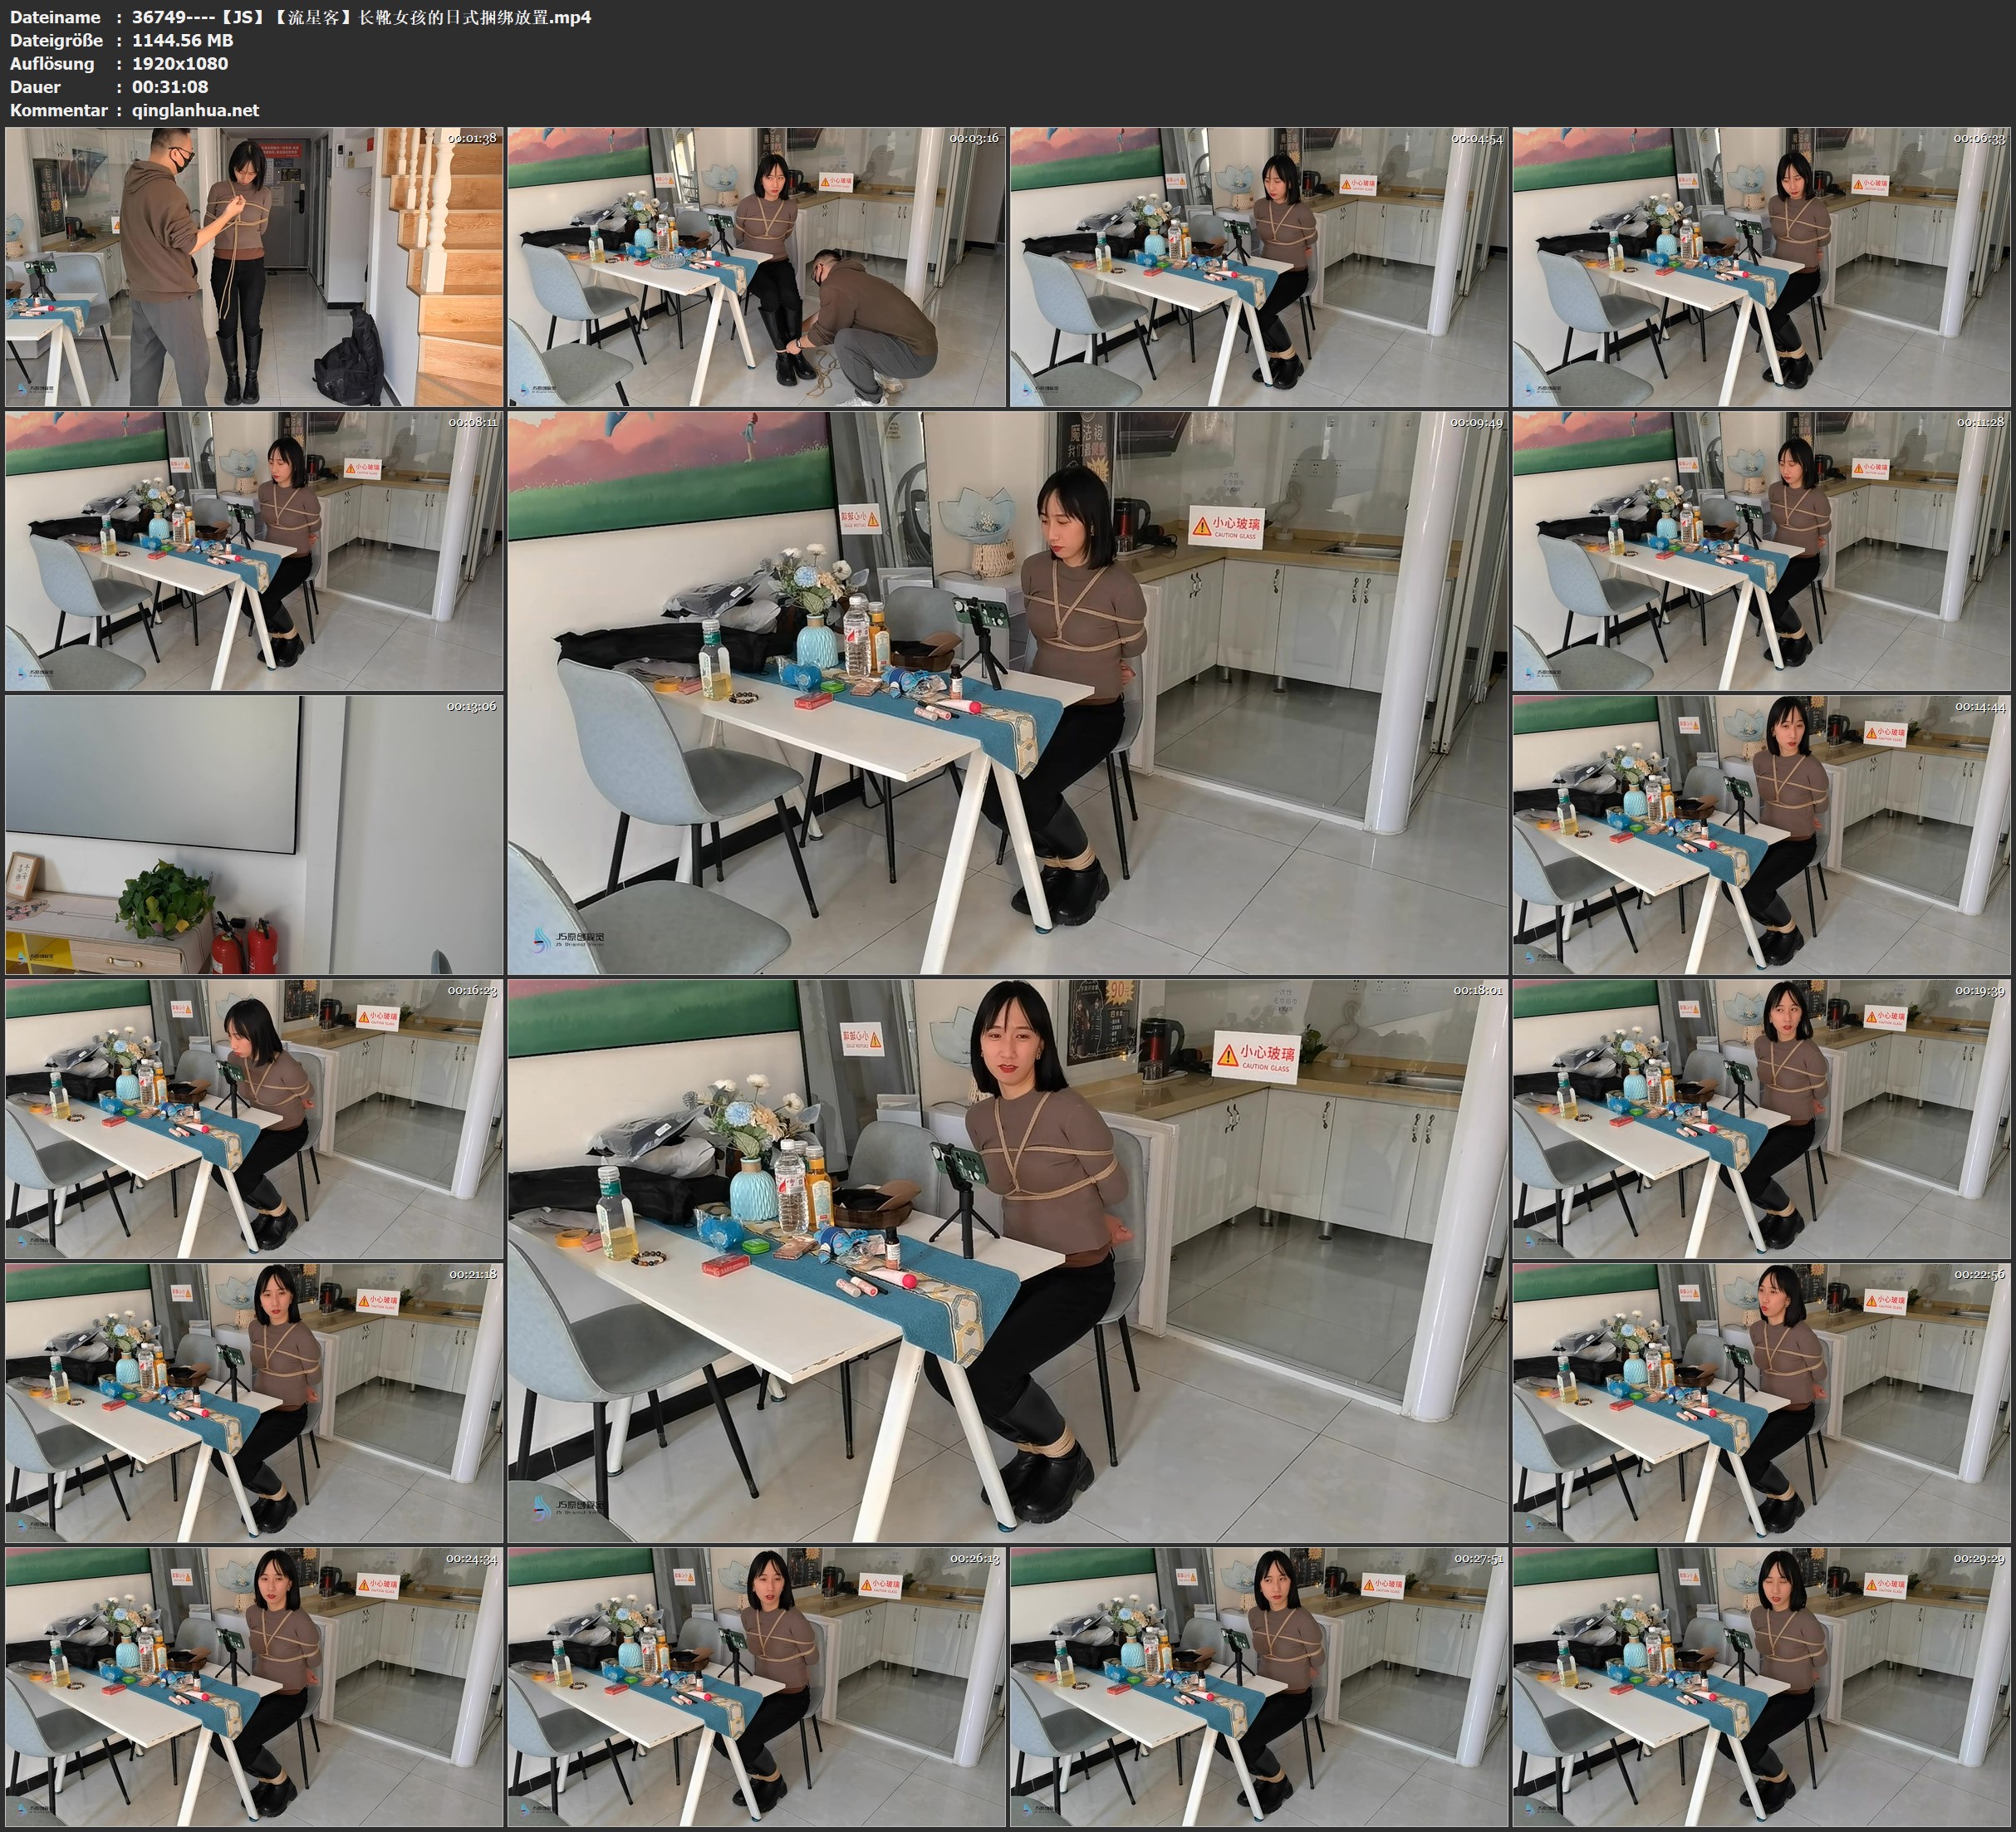Open the large frame at 00:09:49
The height and width of the screenshot is (1832, 2016).
point(1007,693)
